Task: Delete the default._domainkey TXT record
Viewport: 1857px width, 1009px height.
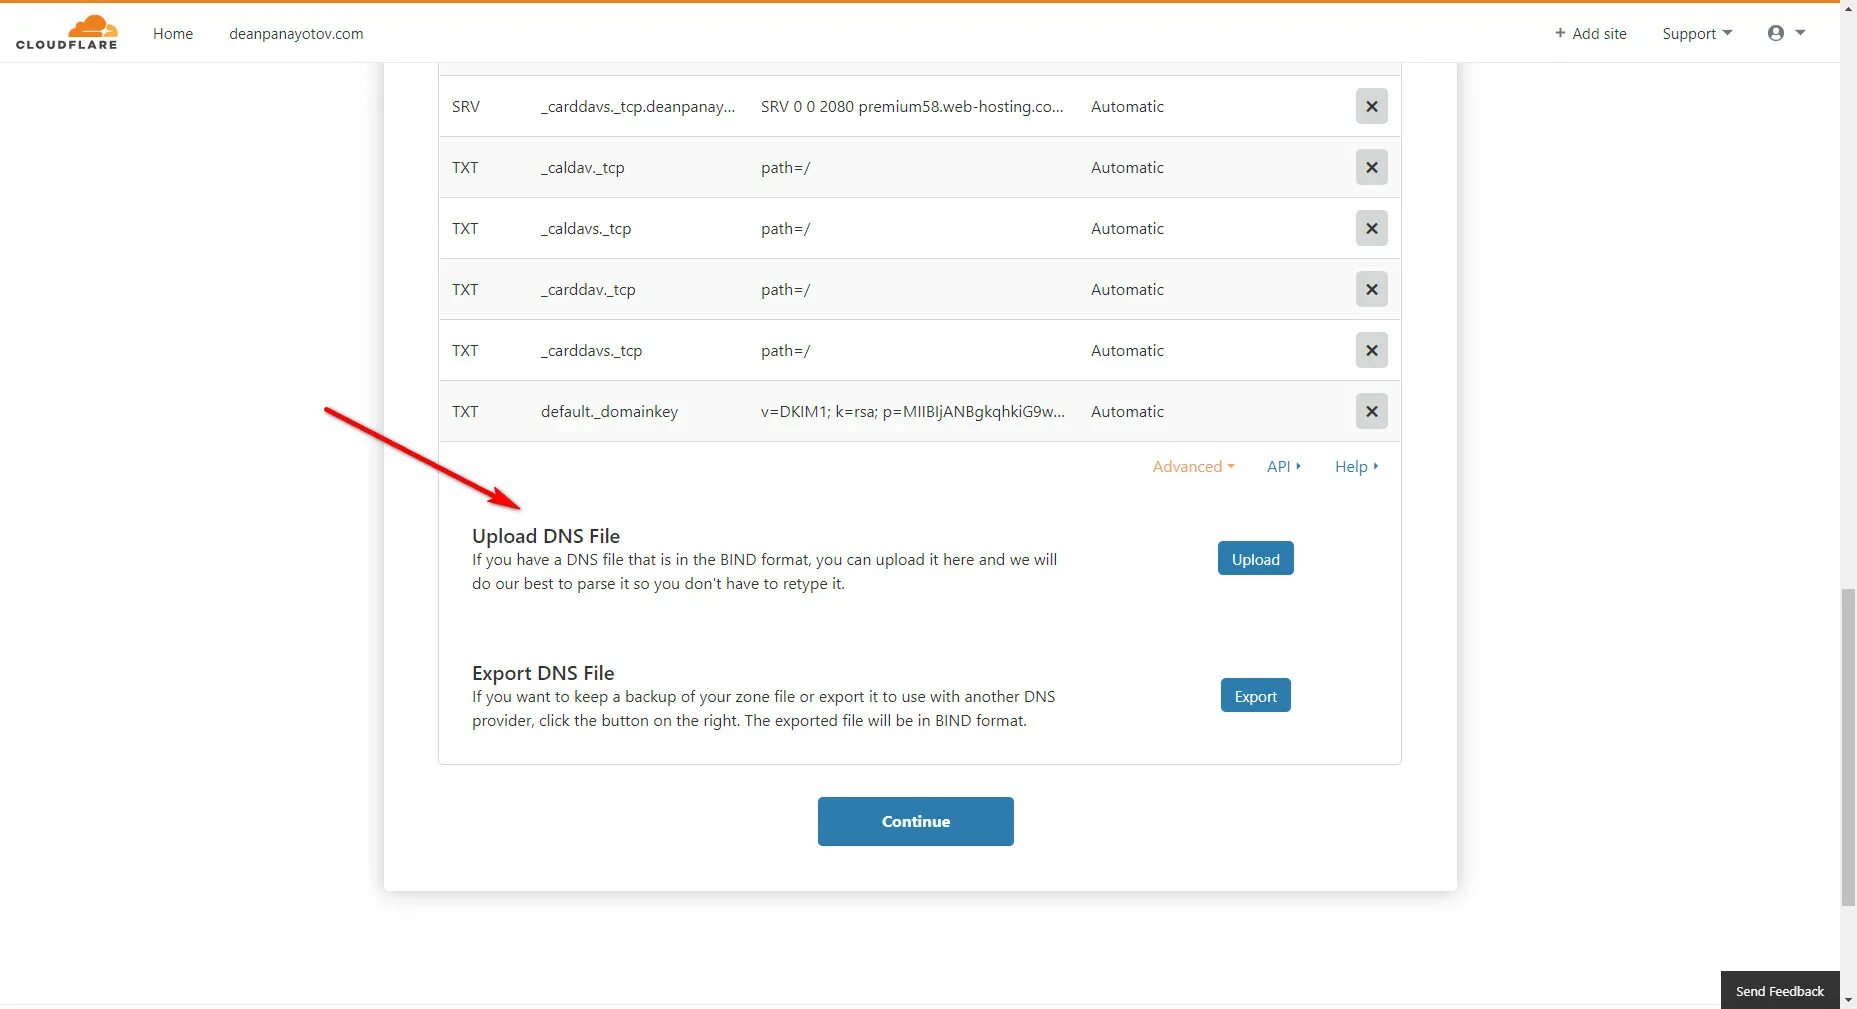Action: click(1371, 411)
